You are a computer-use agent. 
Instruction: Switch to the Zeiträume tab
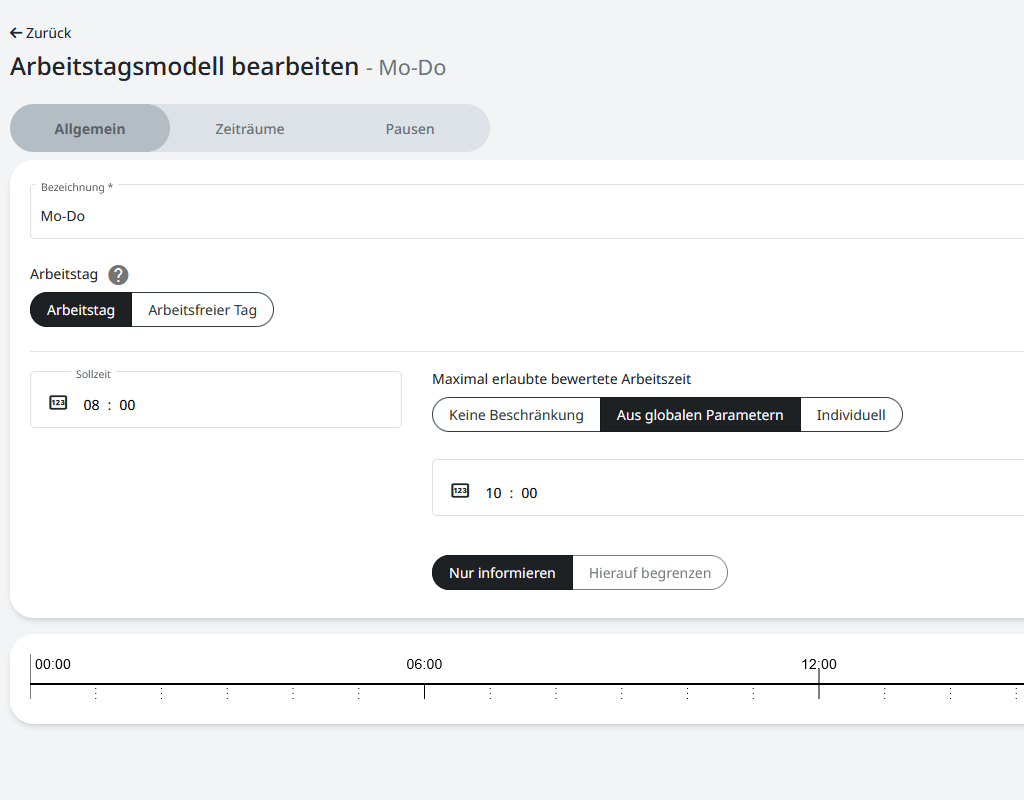250,129
